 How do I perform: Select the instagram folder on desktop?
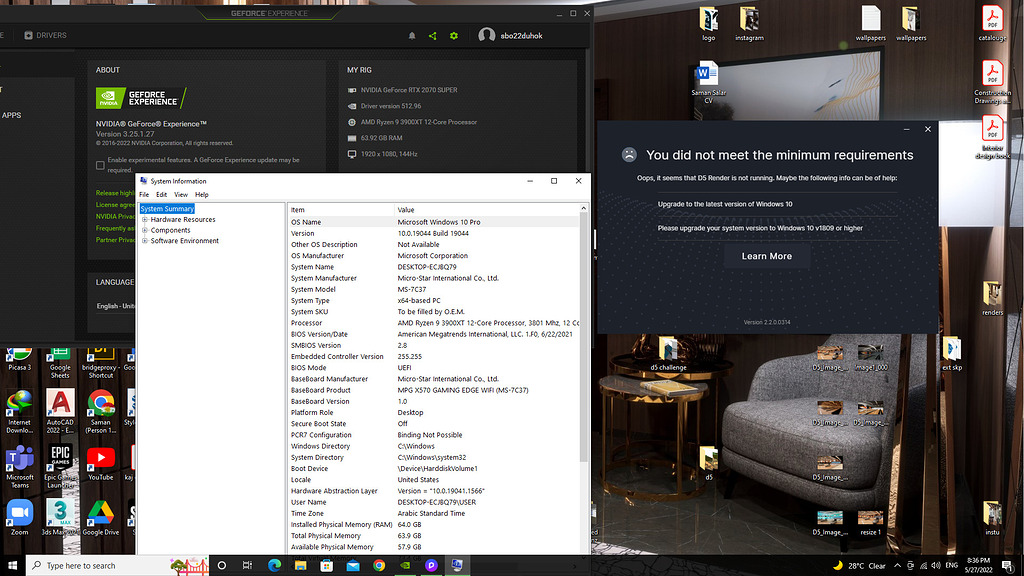tap(749, 24)
